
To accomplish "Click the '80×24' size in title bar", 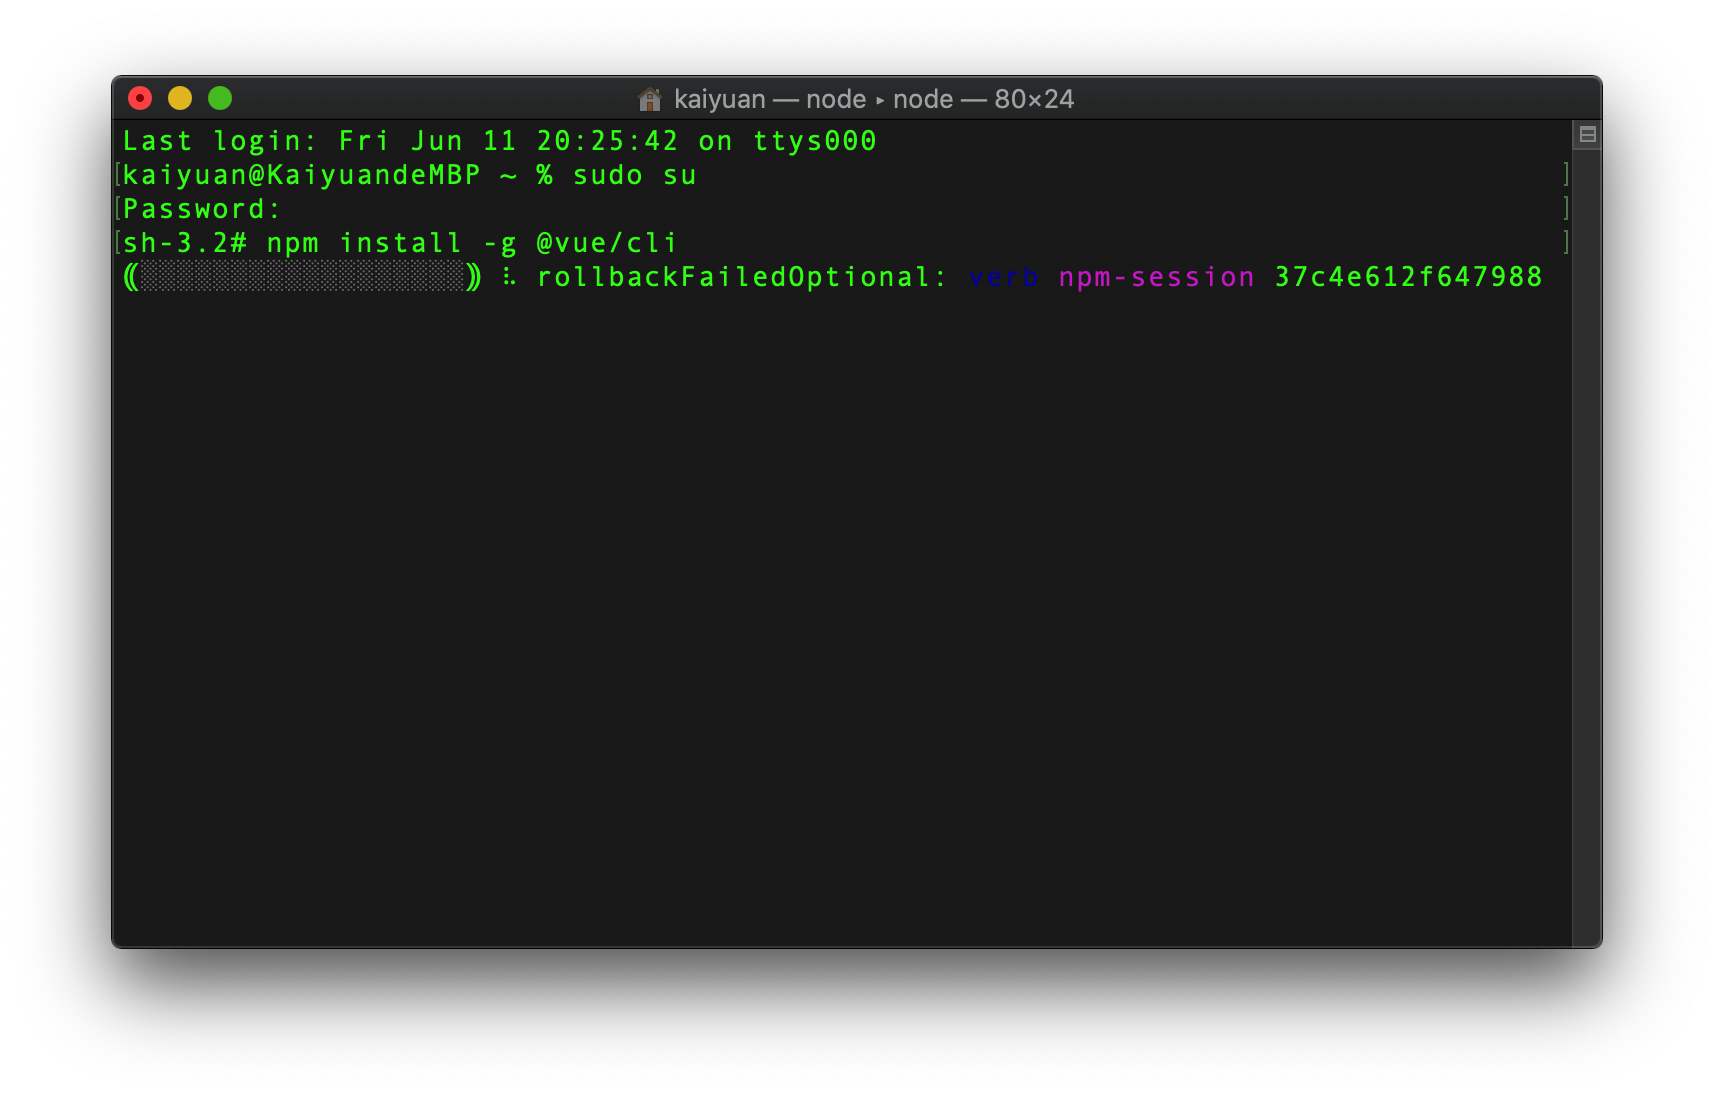I will [x=1034, y=99].
